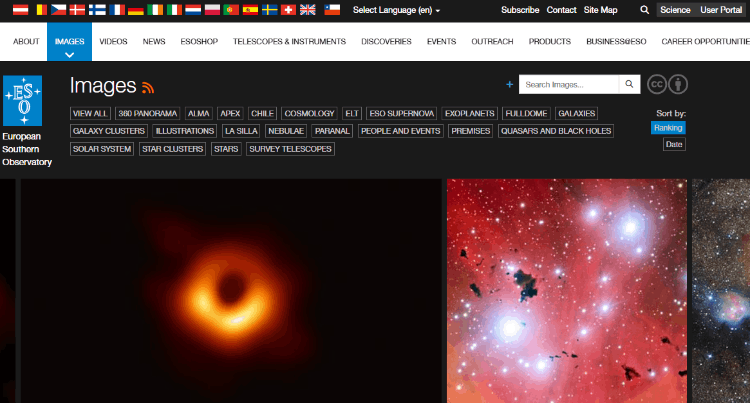The image size is (750, 403).
Task: Filter images by Exoplanets
Action: point(470,113)
